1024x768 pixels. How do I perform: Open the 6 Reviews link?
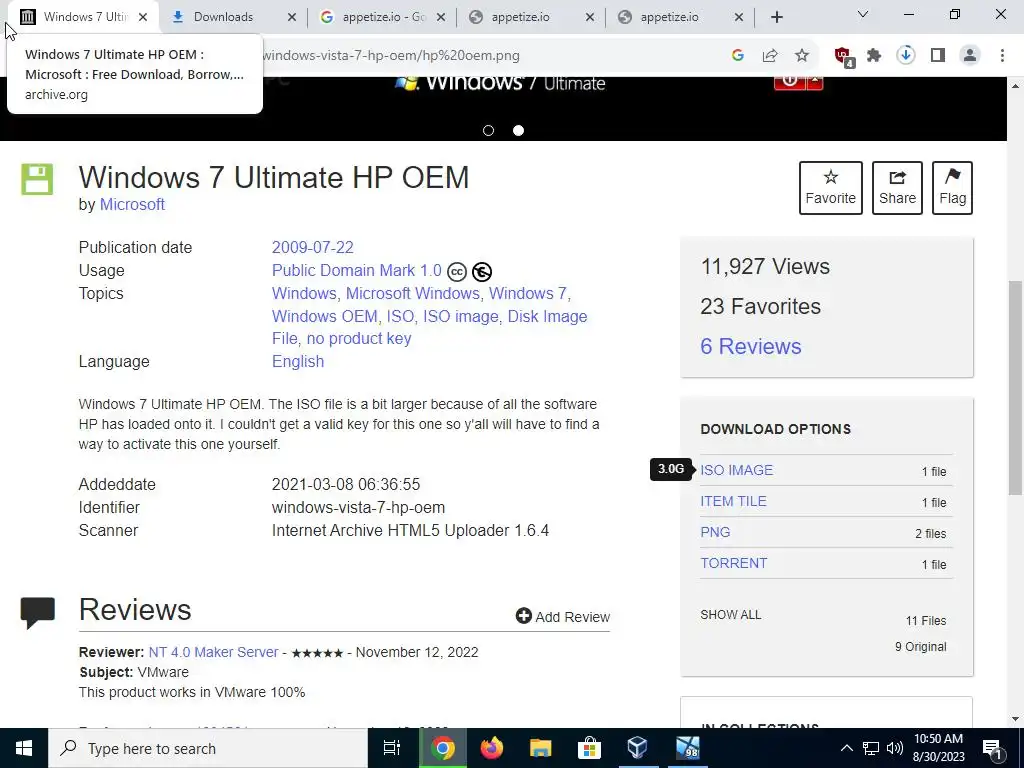751,346
